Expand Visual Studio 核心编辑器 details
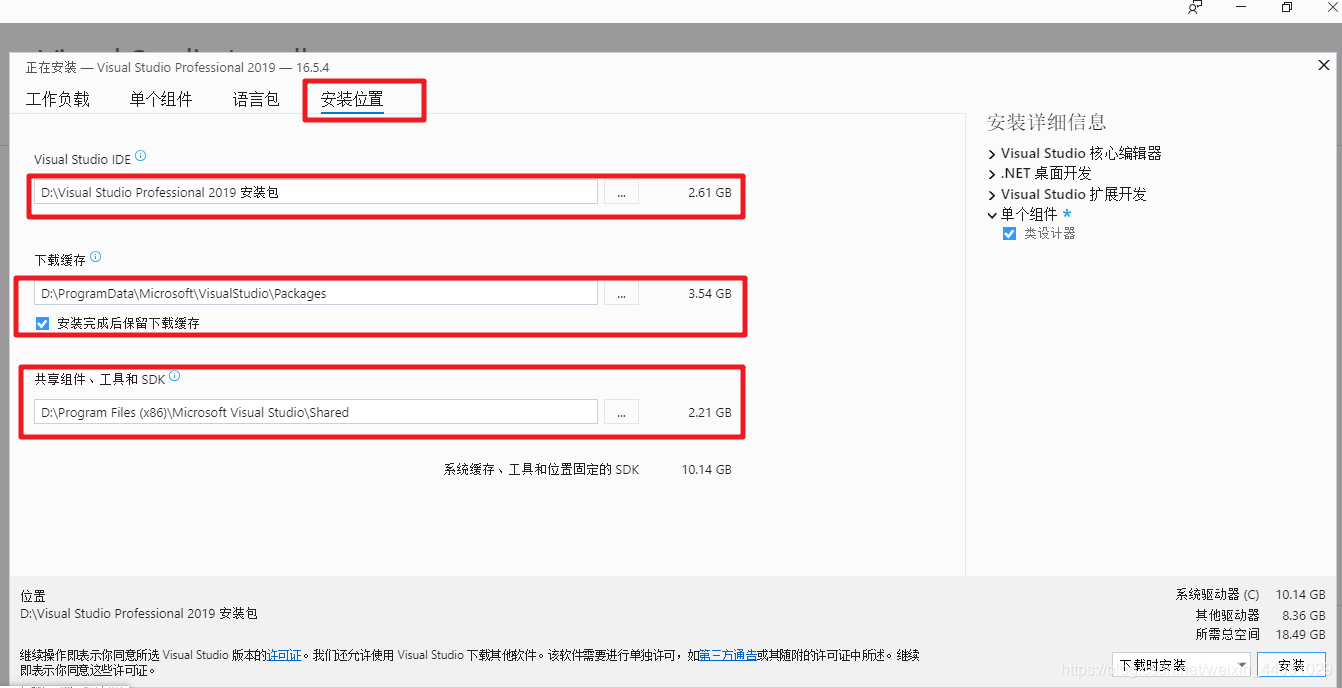The image size is (1342, 688). tap(992, 154)
